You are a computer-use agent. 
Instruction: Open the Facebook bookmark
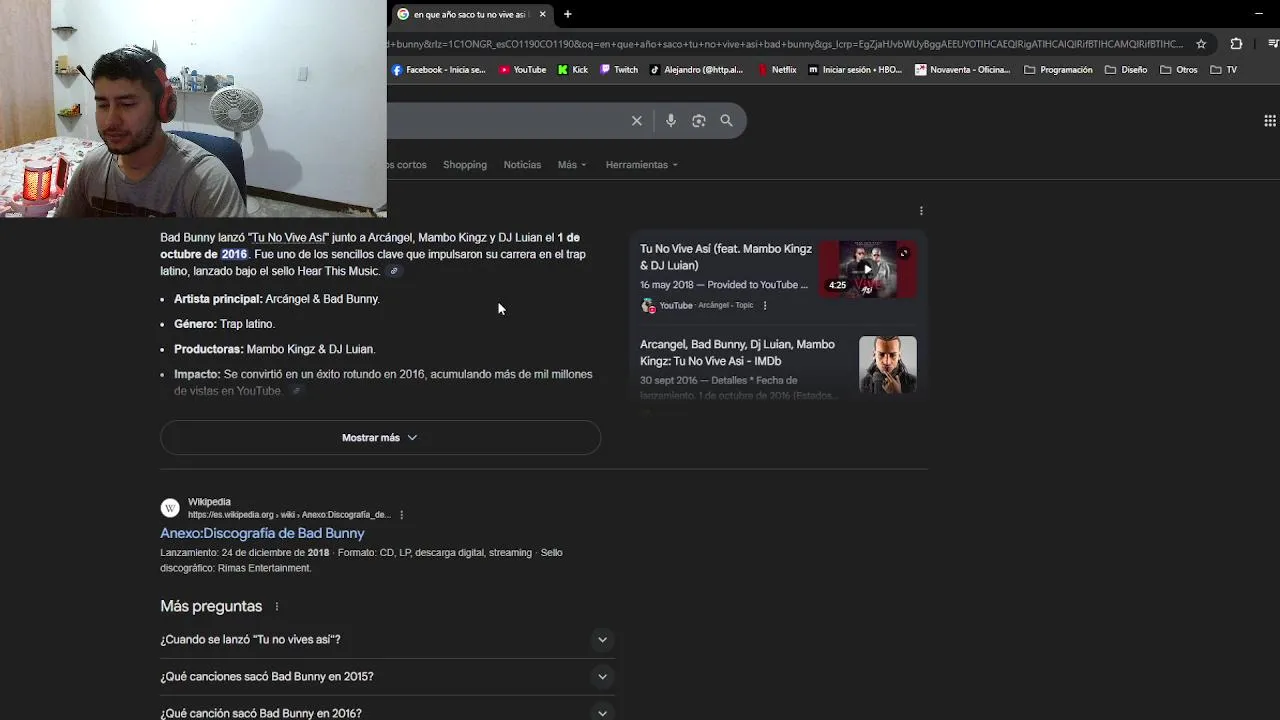[x=439, y=70]
